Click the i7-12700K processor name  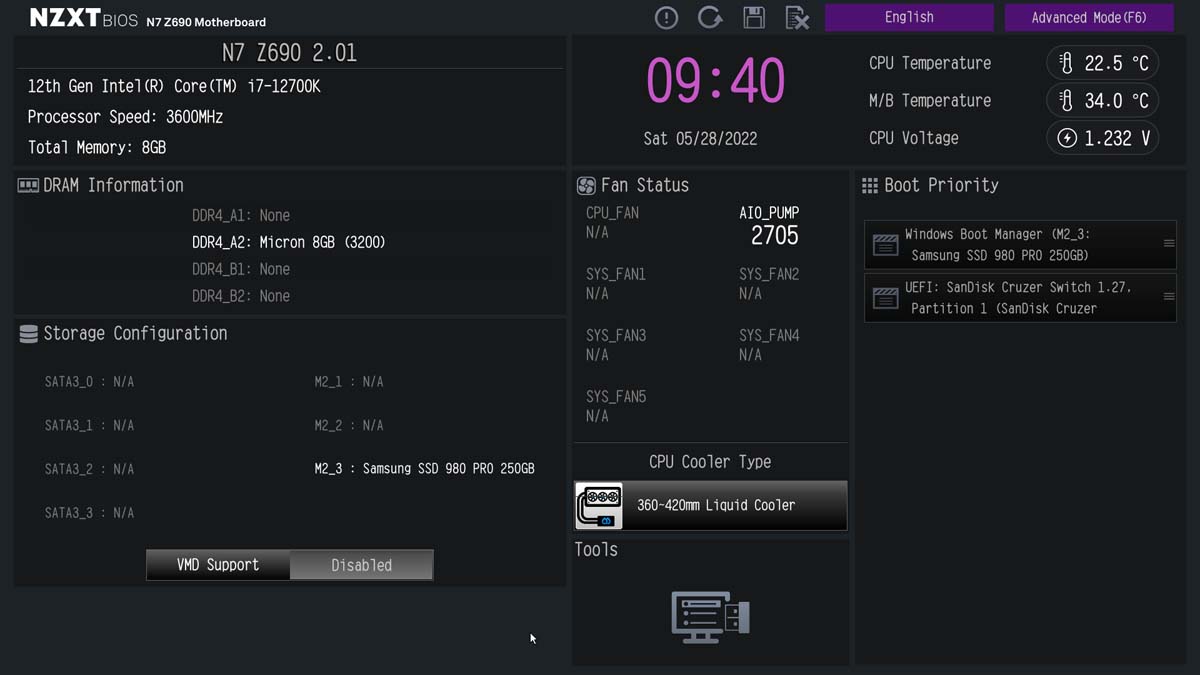284,87
